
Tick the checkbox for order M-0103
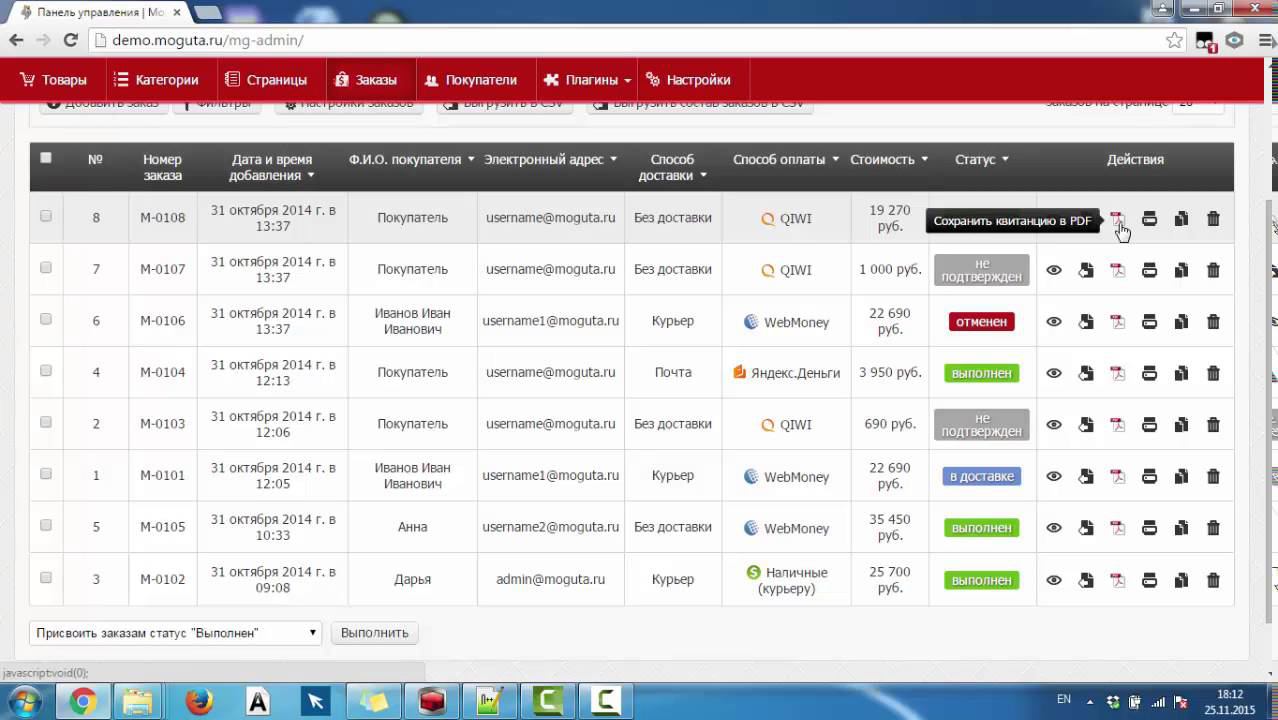46,422
